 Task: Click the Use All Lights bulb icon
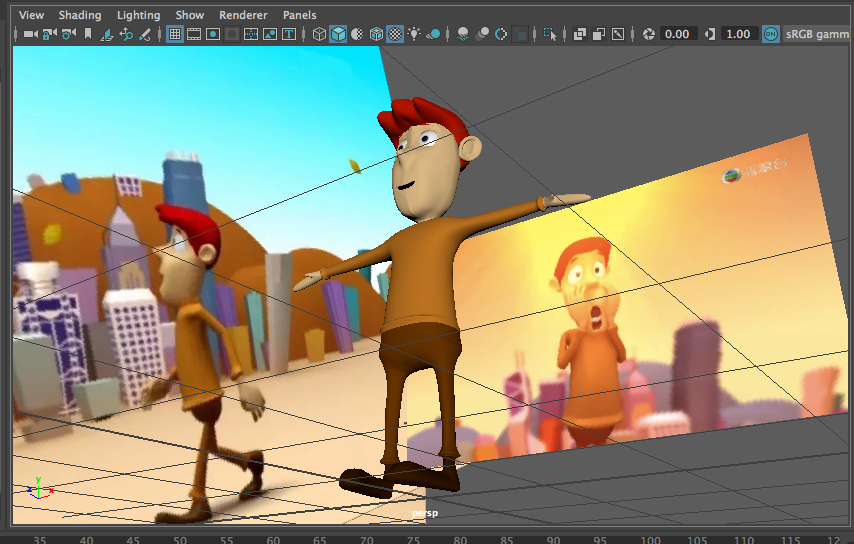point(414,34)
